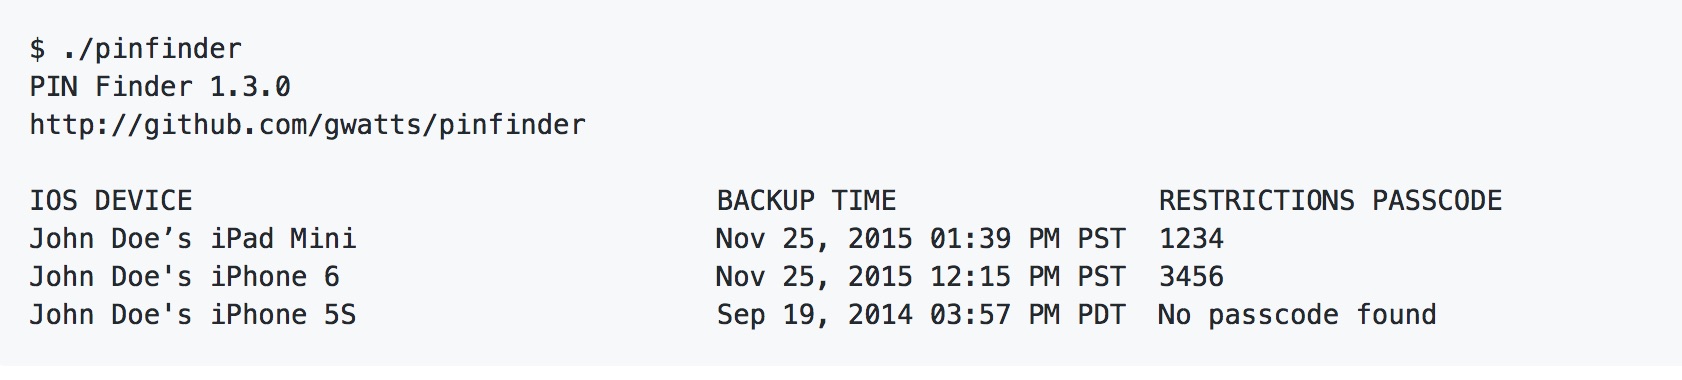Click the Sep 19, 2014 03:57 PM timestamp

click(x=888, y=315)
